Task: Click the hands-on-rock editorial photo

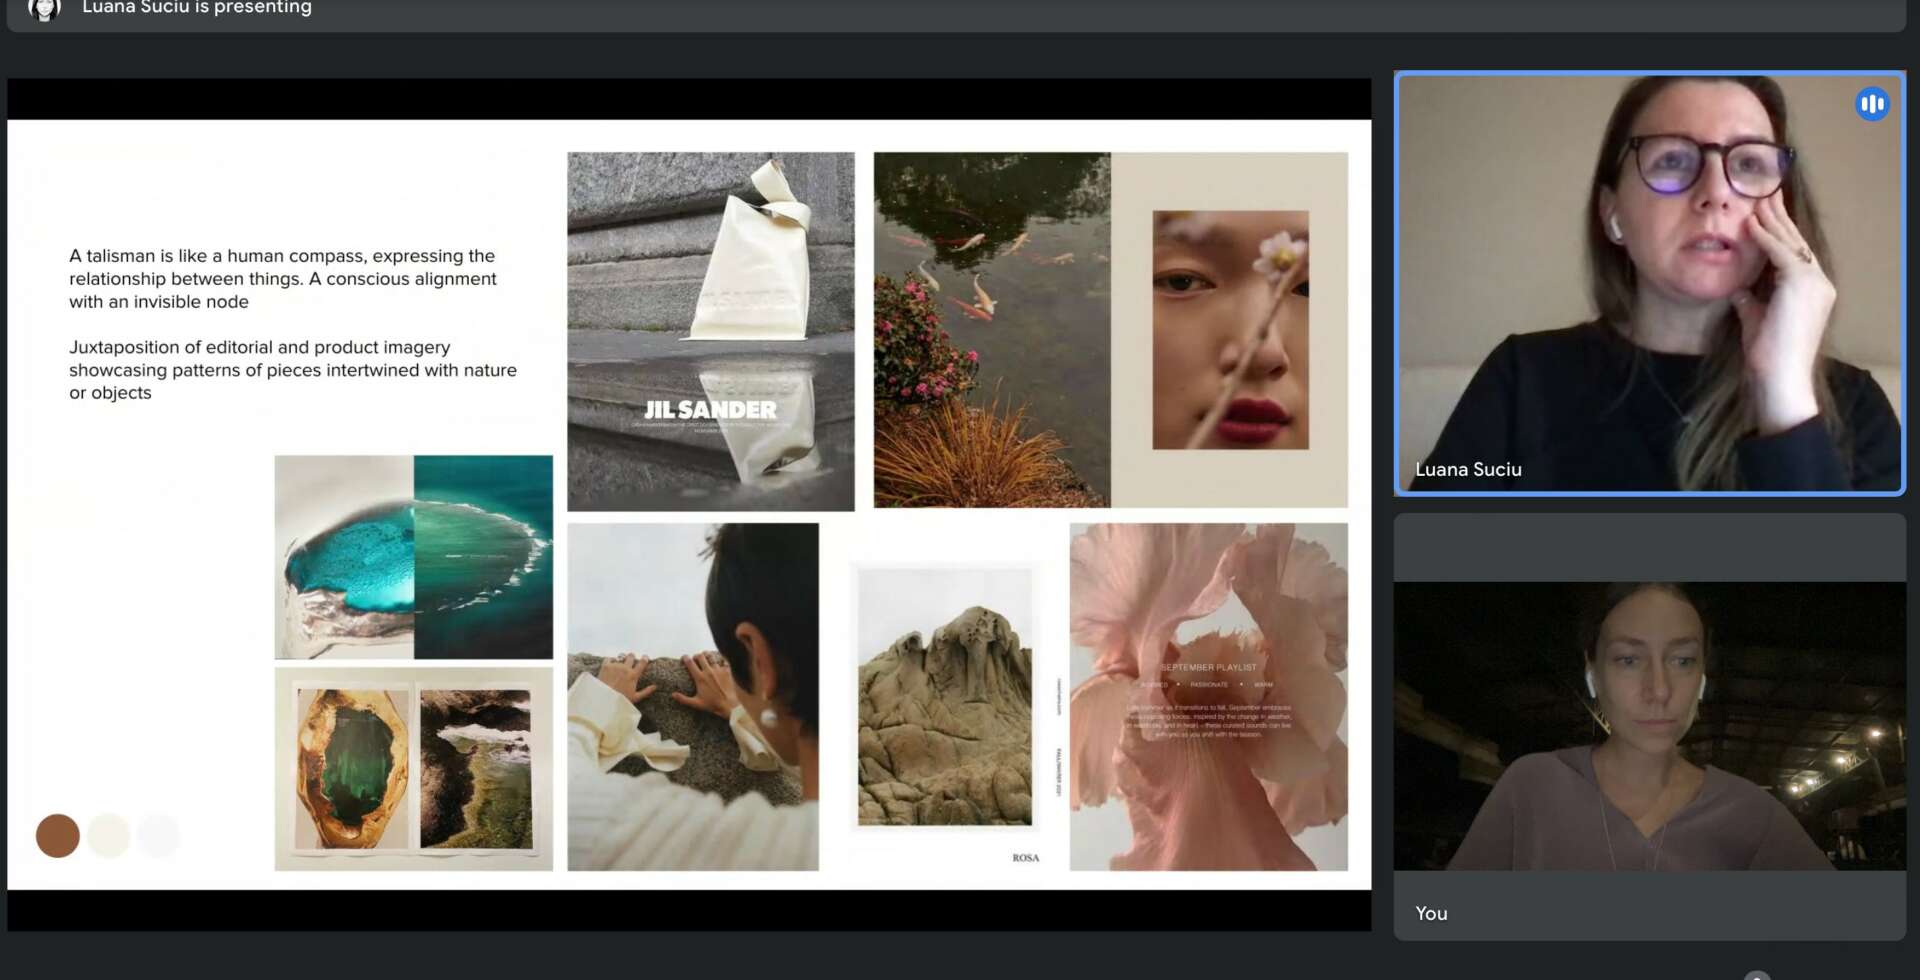Action: pos(692,696)
